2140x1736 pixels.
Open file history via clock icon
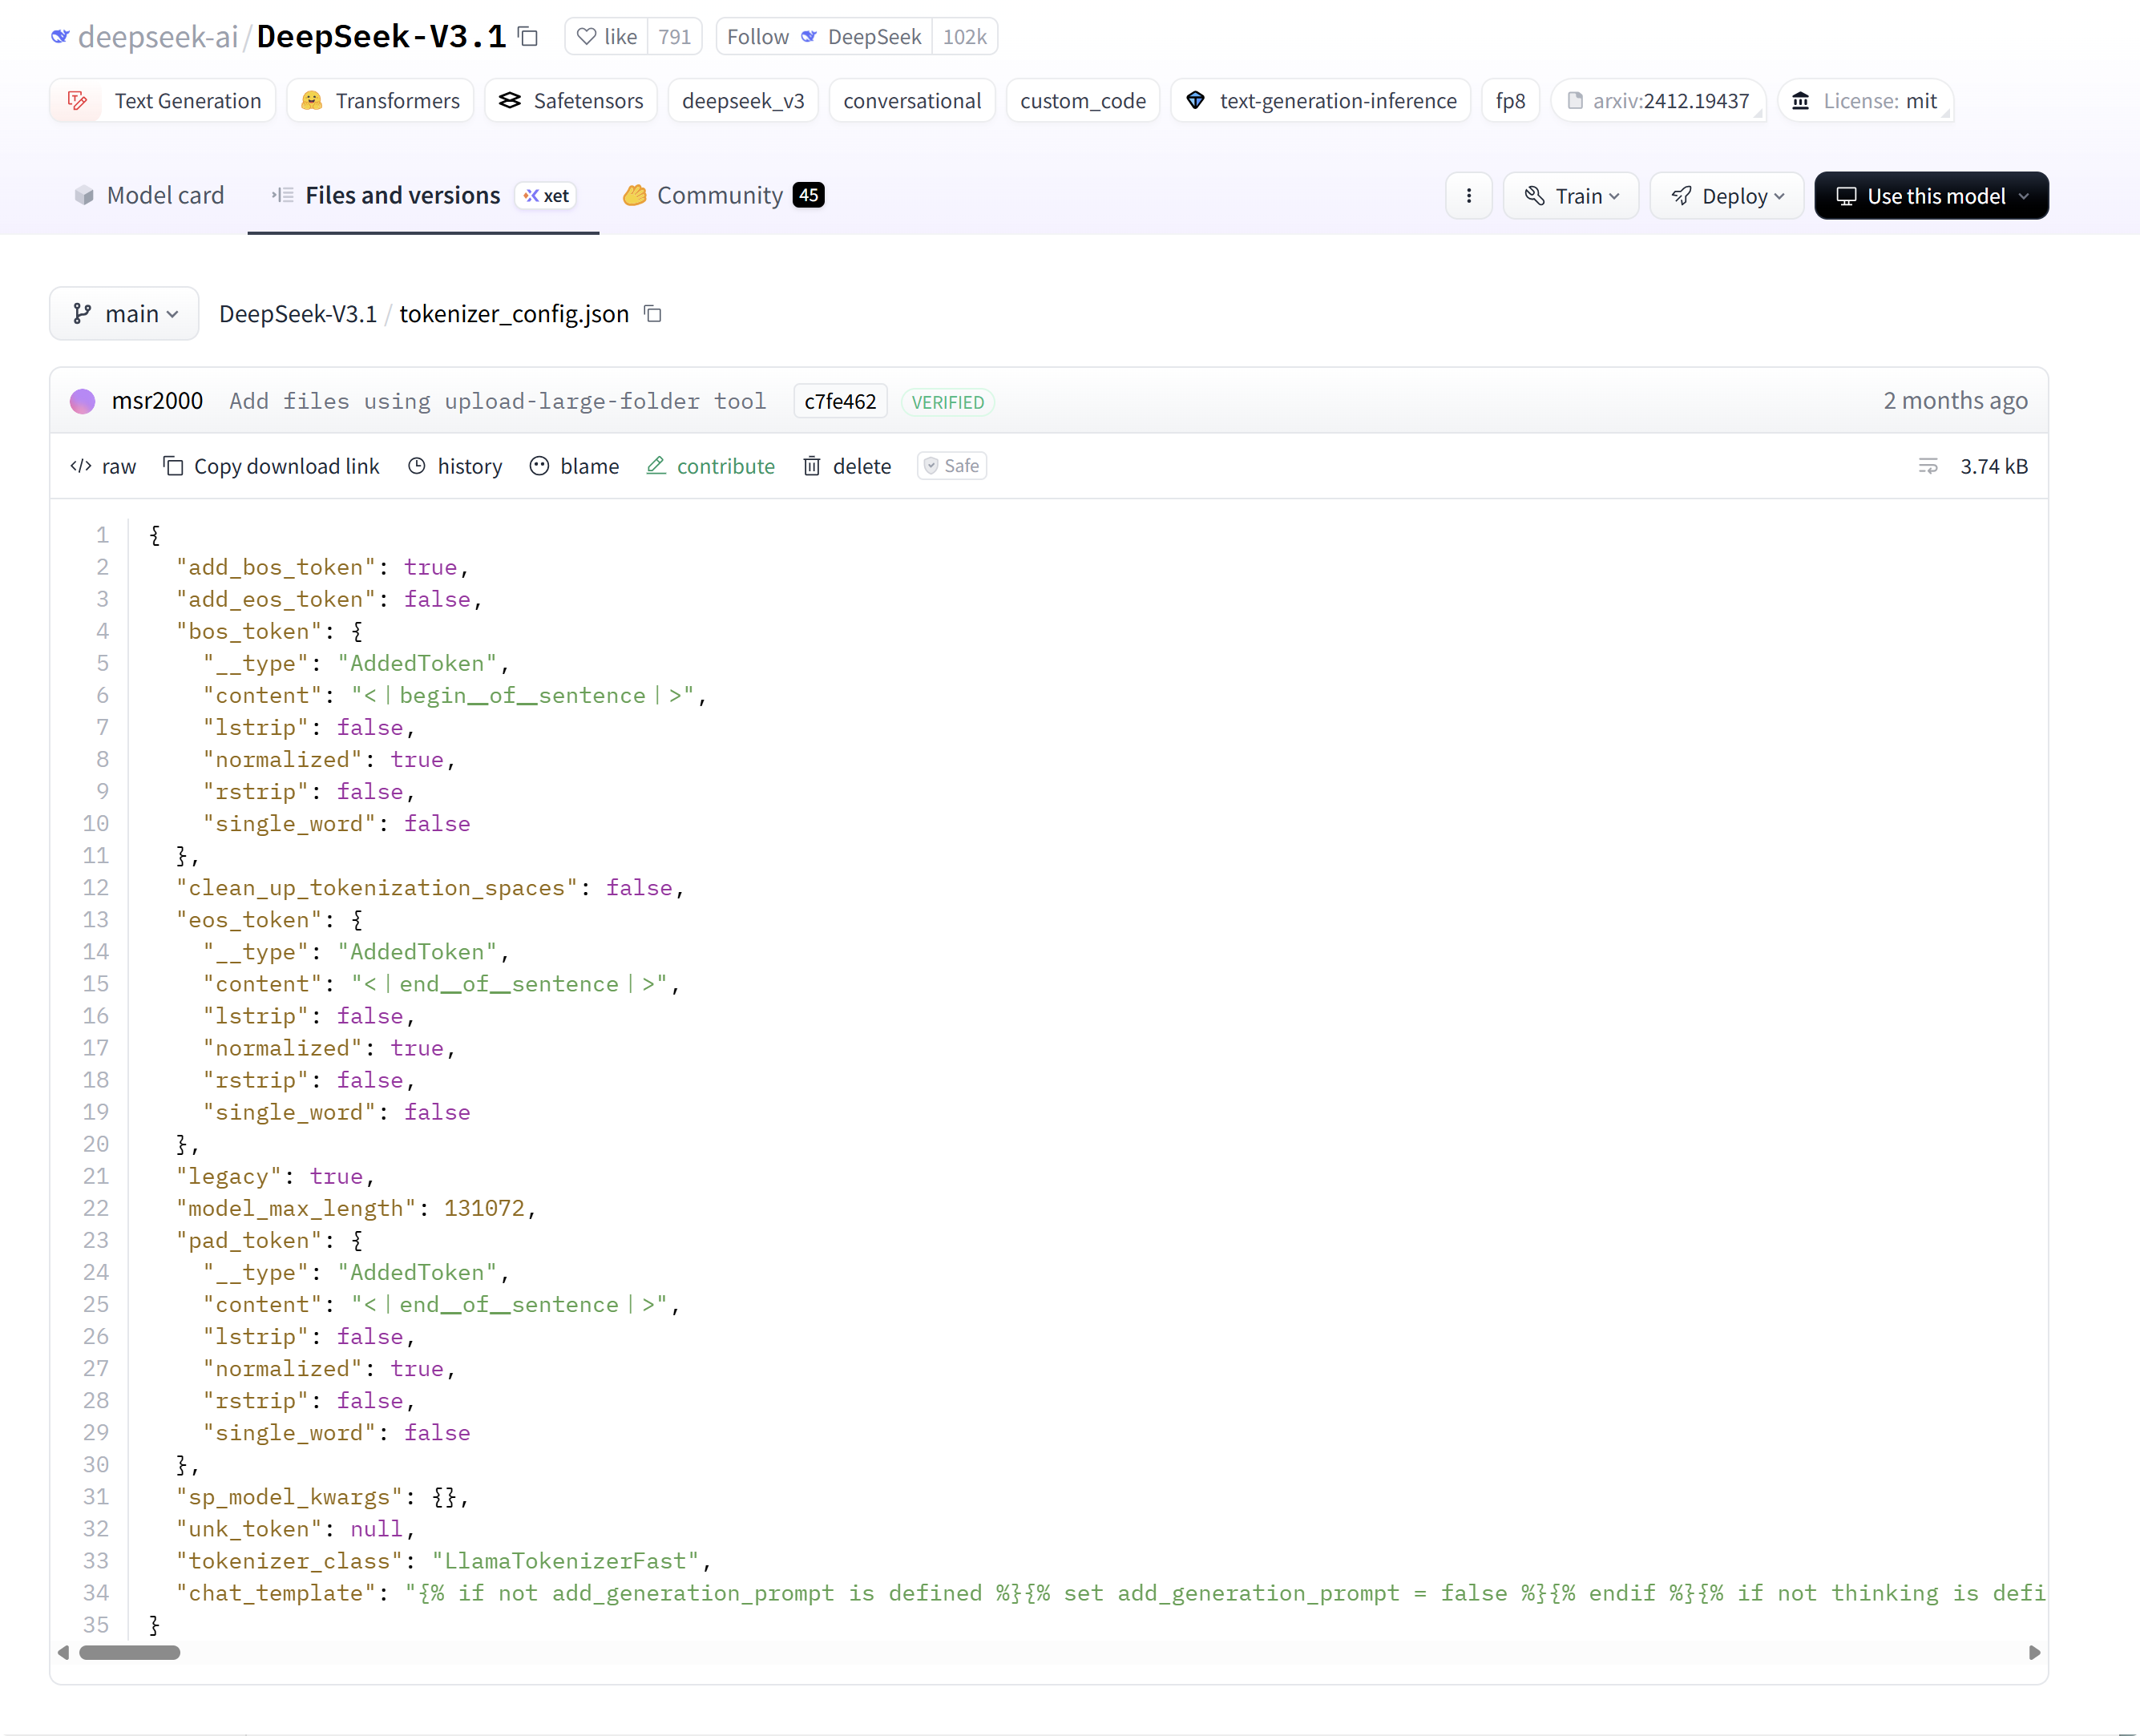coord(417,466)
